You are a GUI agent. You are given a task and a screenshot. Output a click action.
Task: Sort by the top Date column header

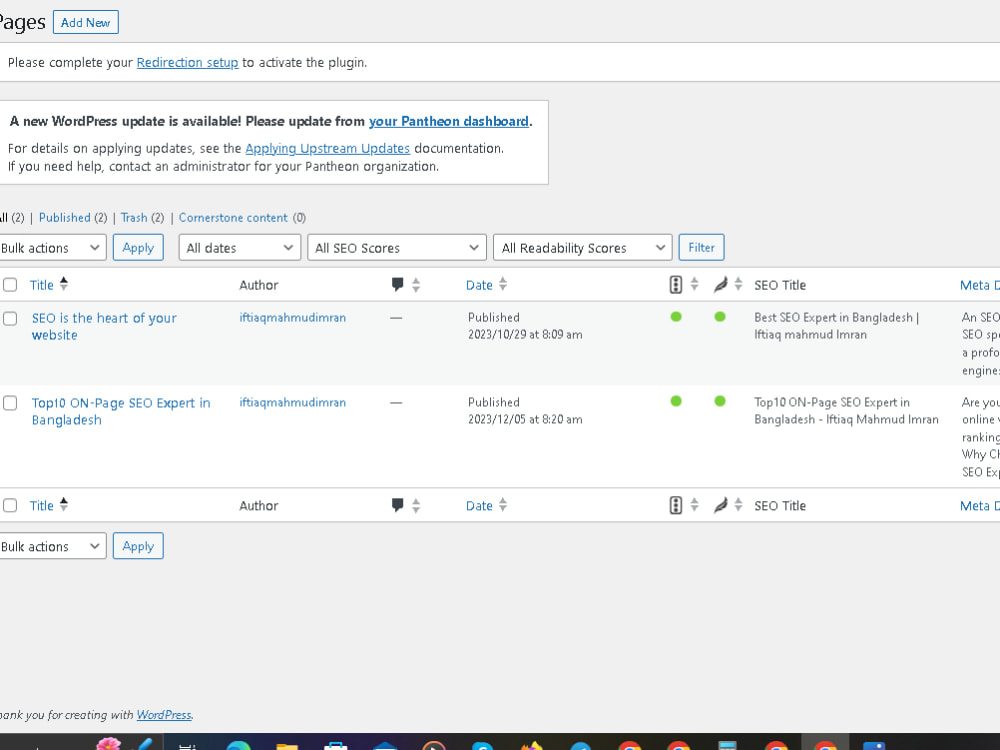point(479,285)
